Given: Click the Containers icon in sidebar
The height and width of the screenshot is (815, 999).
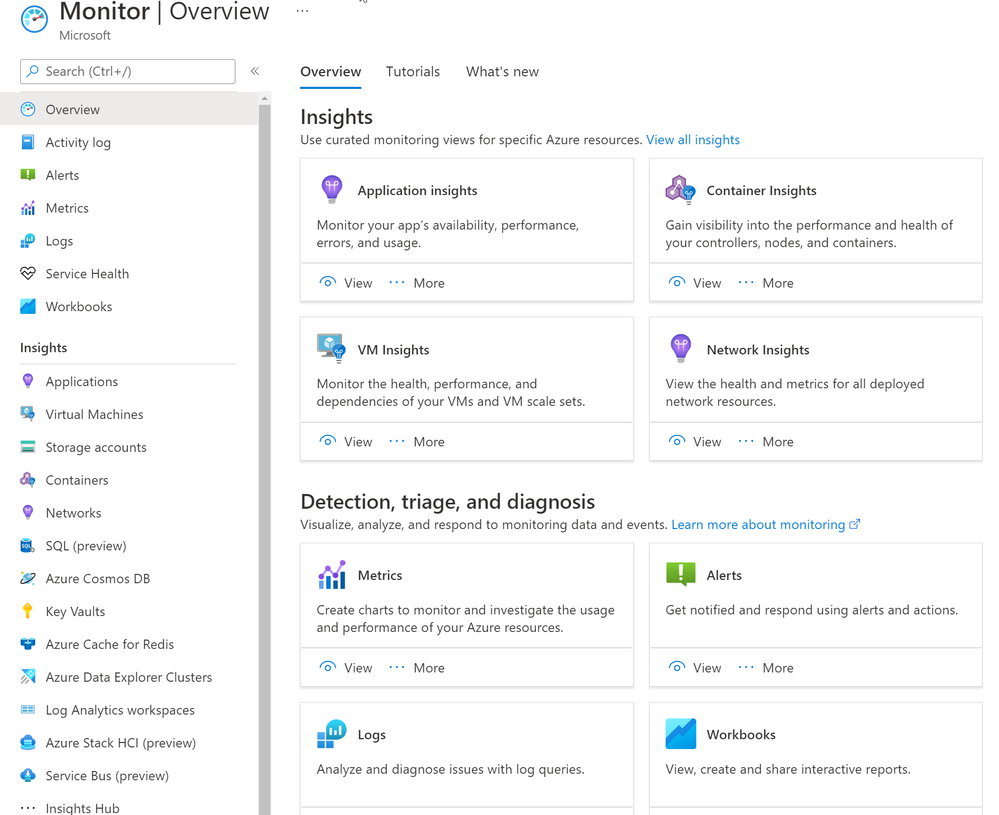Looking at the screenshot, I should (28, 480).
